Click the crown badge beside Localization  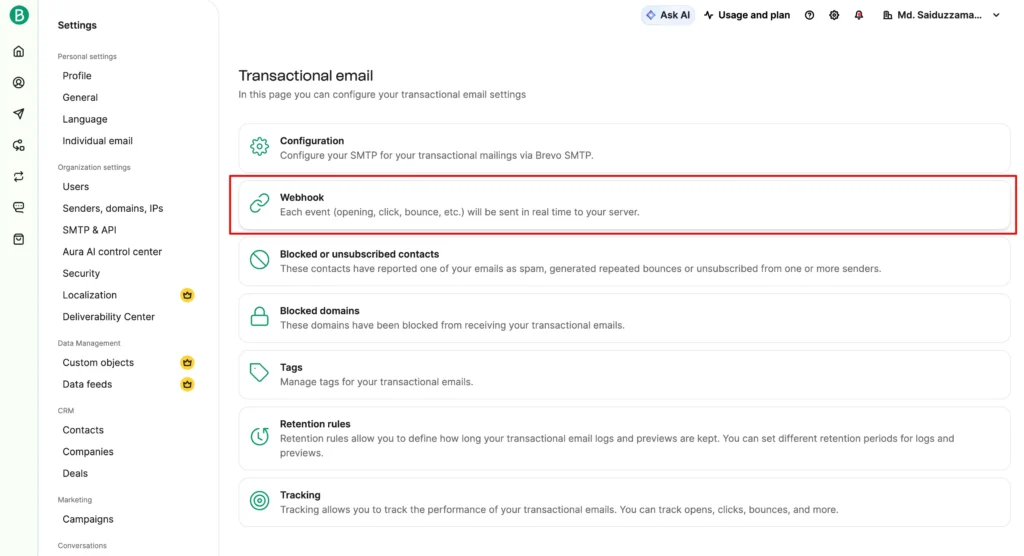coord(187,295)
